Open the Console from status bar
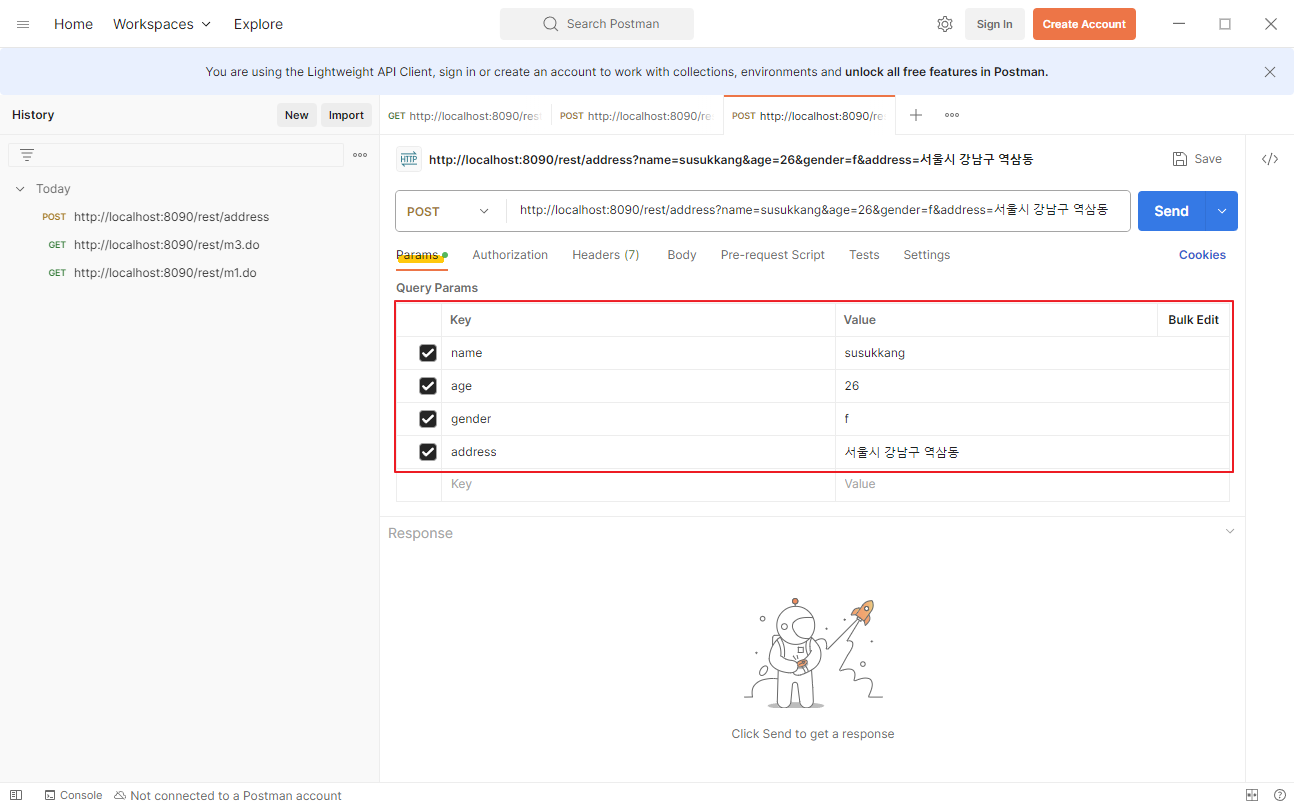This screenshot has height=807, width=1294. tap(73, 795)
